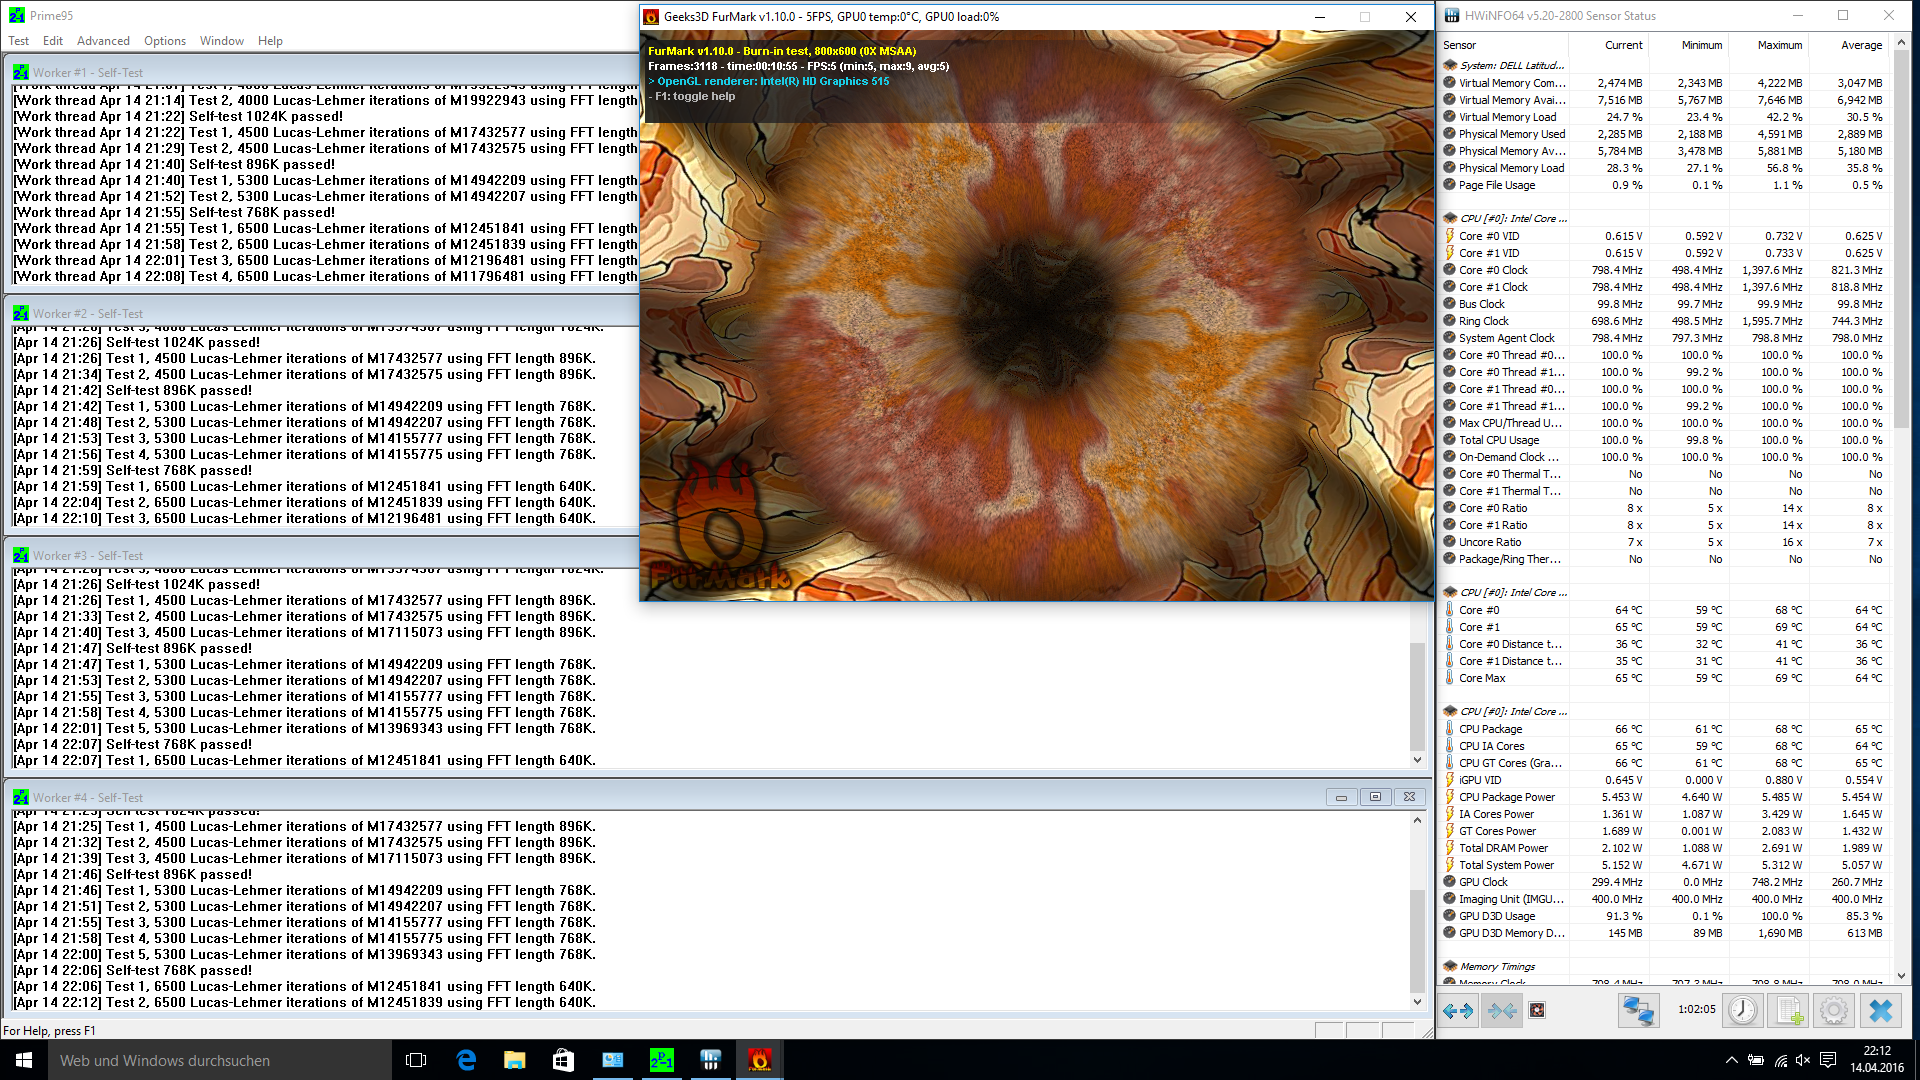Open the Wi-Fi network tray icon
The height and width of the screenshot is (1080, 1920).
click(1780, 1060)
